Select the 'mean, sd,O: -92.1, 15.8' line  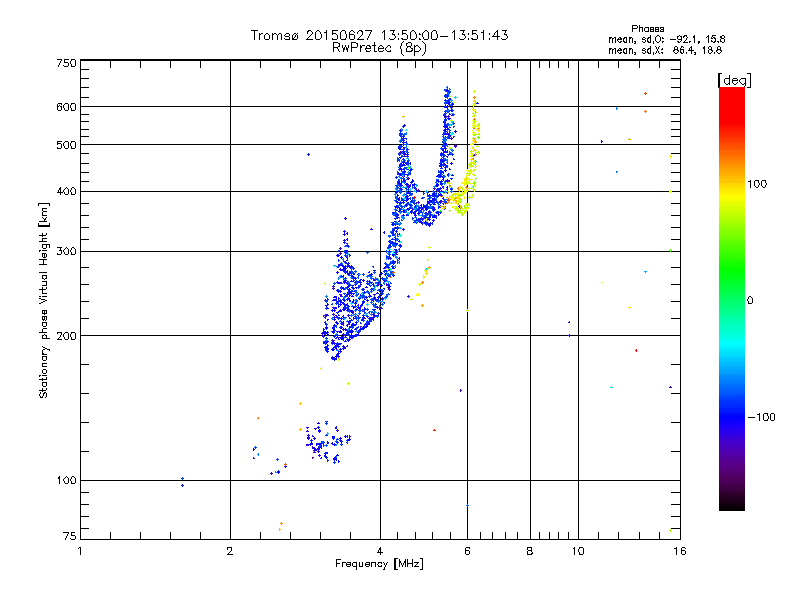(666, 39)
